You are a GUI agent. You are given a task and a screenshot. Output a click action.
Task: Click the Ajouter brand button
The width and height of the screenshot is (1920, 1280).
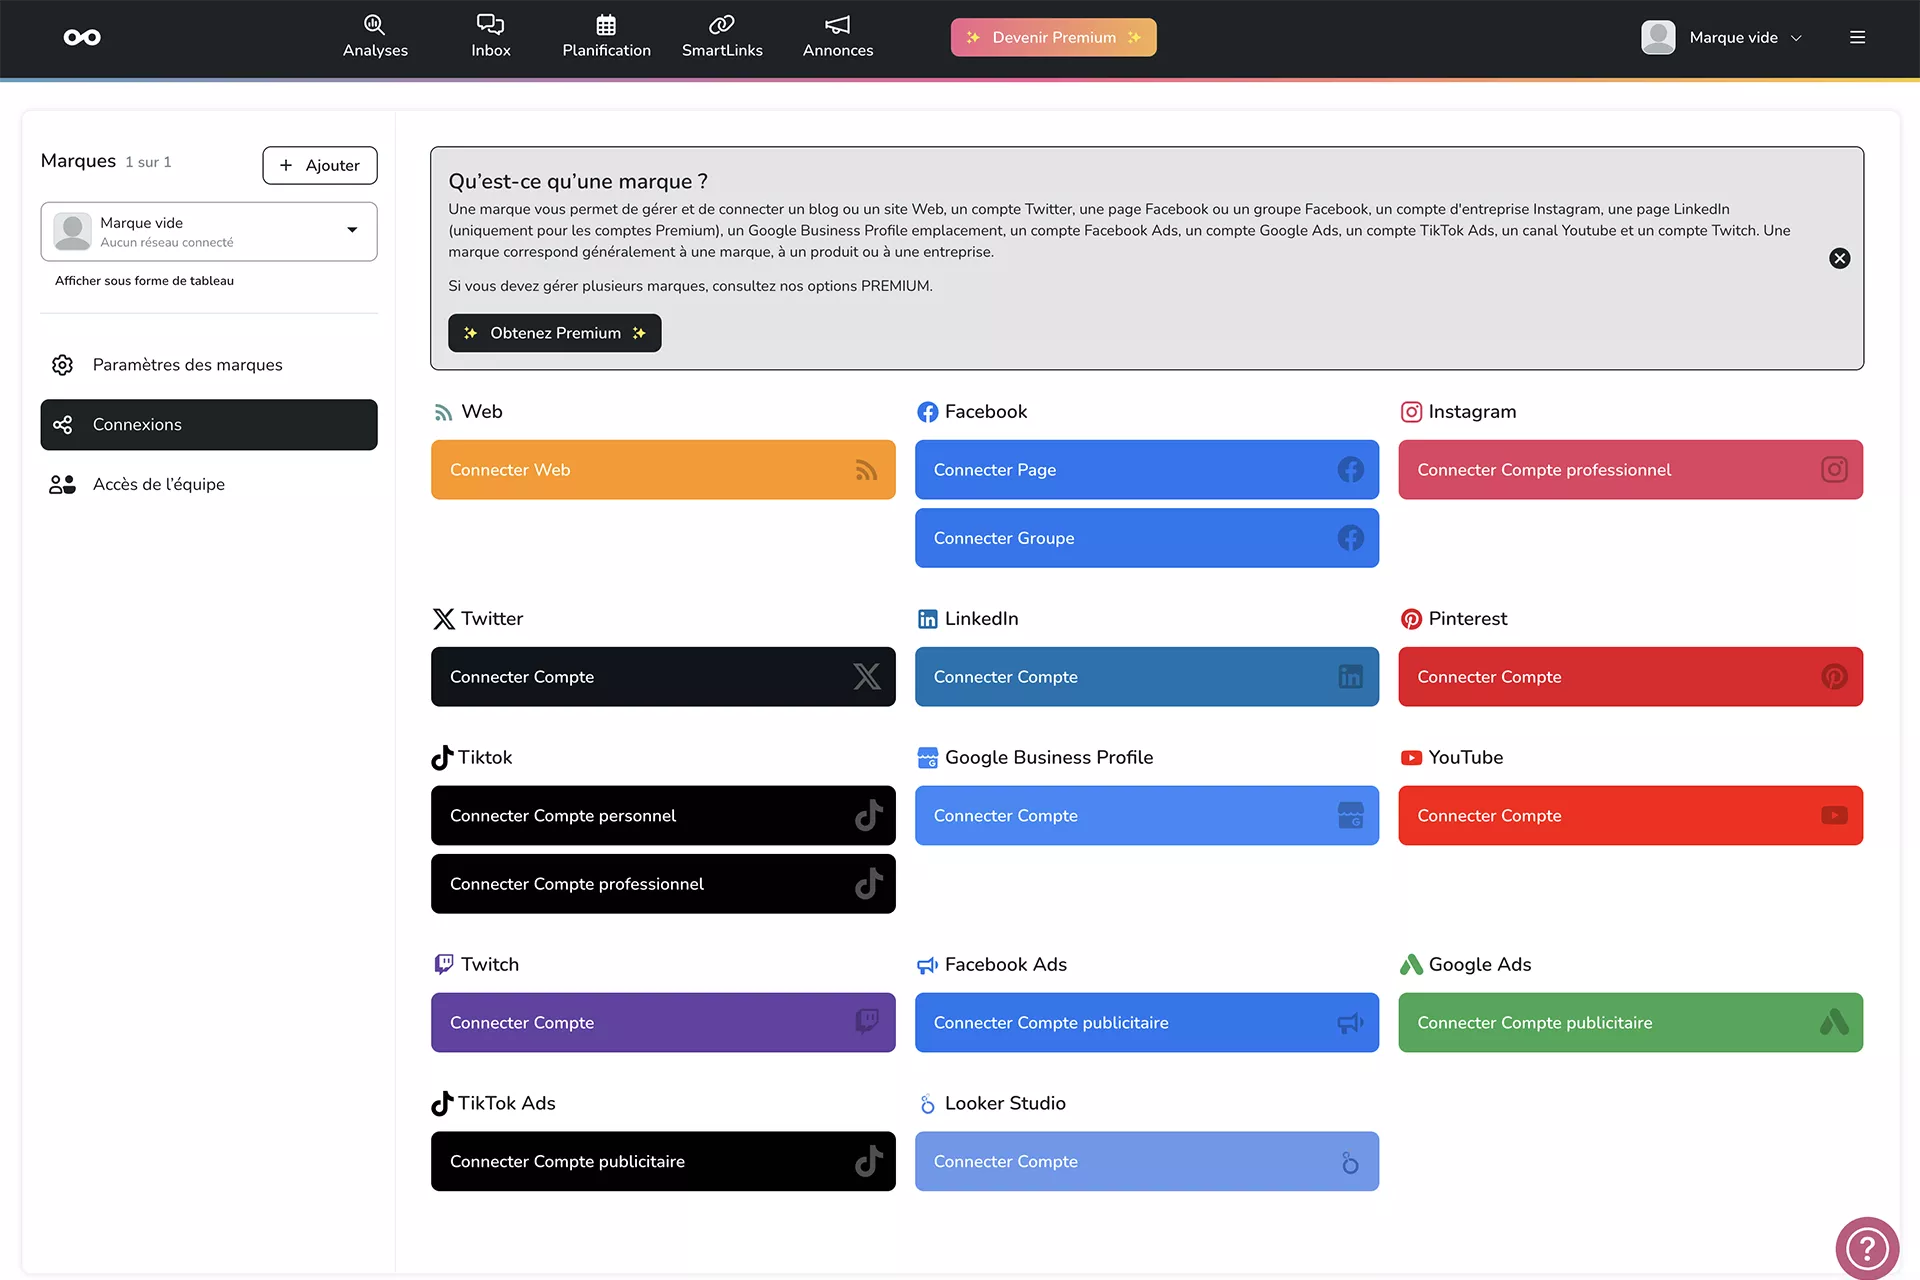tap(320, 165)
